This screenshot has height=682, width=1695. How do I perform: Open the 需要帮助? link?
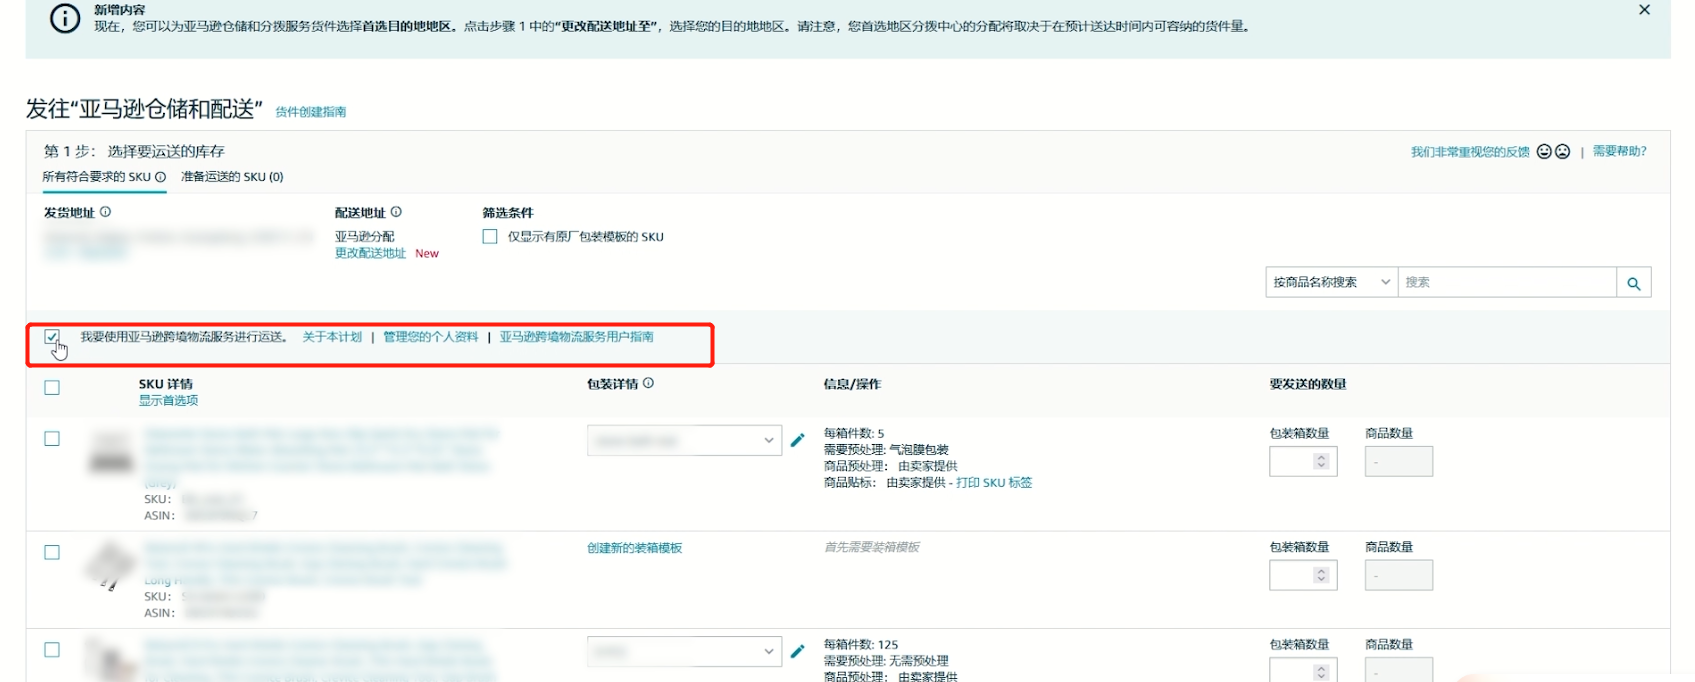click(x=1619, y=152)
